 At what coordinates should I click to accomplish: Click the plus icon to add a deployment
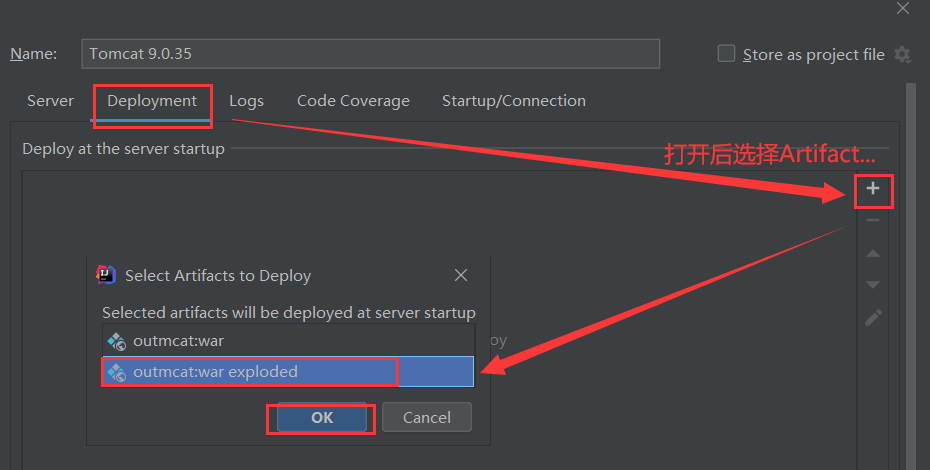tap(872, 189)
